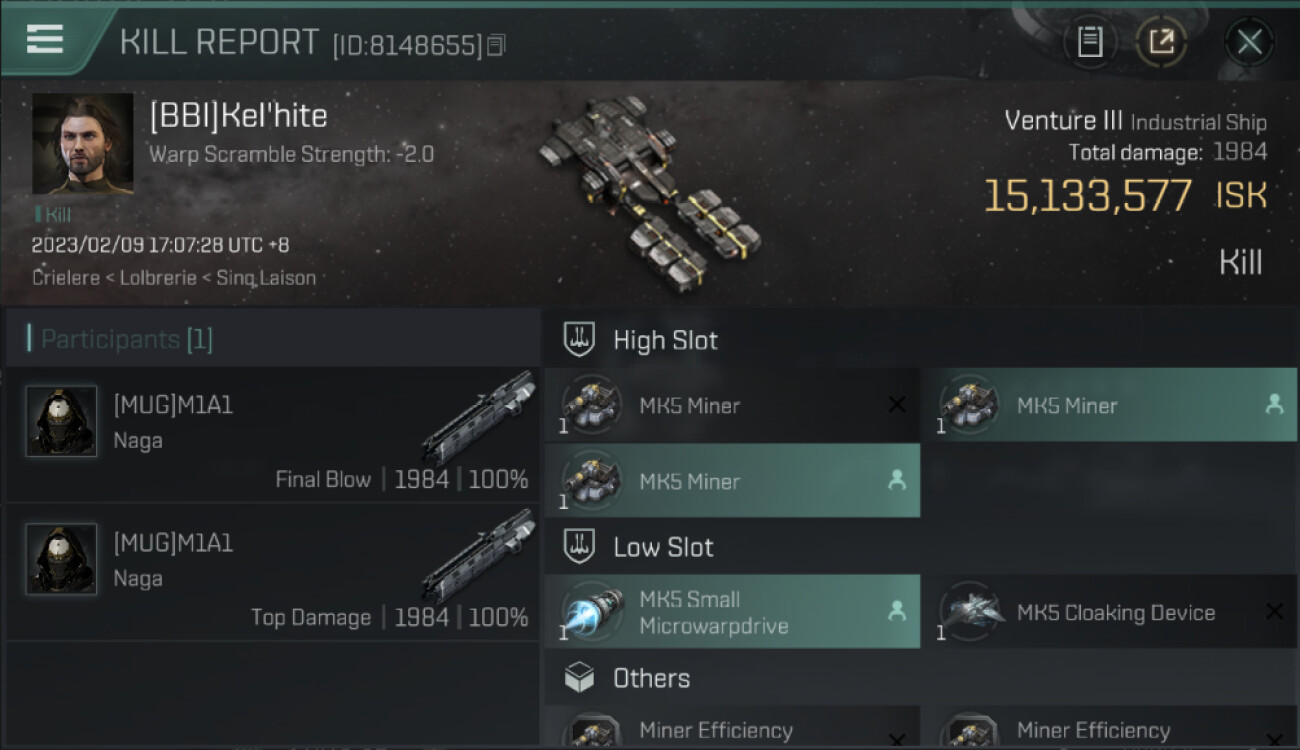Open Kel'hite's character portrait
The width and height of the screenshot is (1300, 750).
coord(83,144)
